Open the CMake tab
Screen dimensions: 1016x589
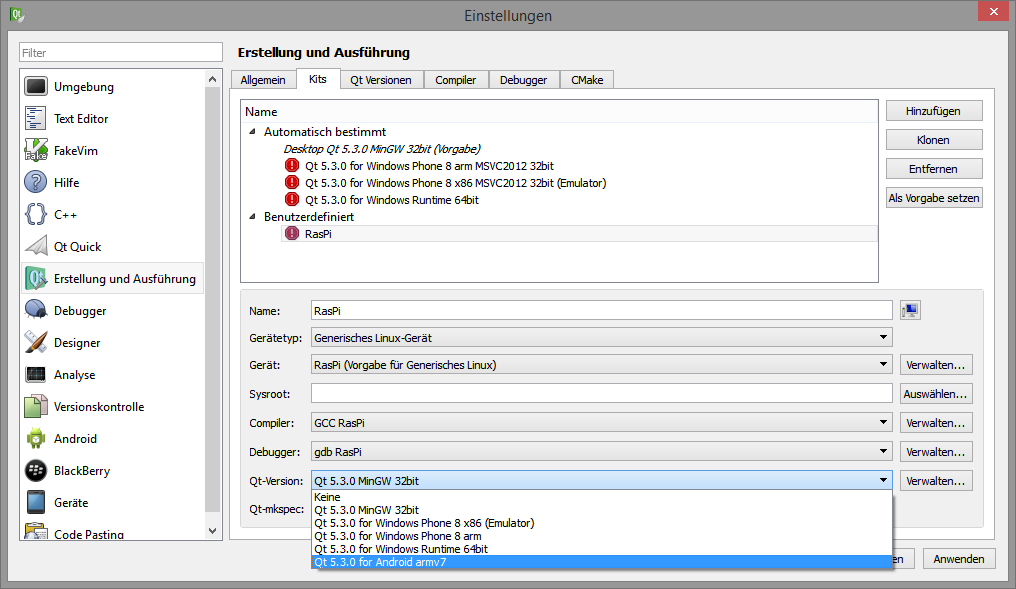pyautogui.click(x=587, y=80)
